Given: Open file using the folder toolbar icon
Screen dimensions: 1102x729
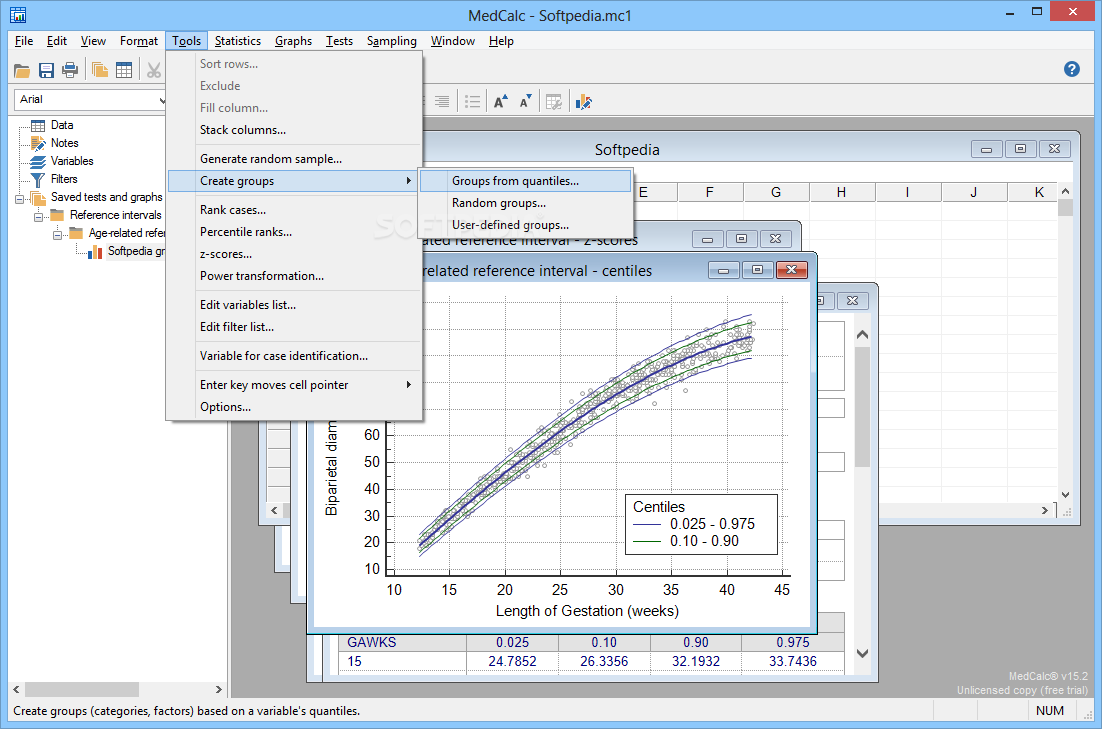Looking at the screenshot, I should [22, 70].
